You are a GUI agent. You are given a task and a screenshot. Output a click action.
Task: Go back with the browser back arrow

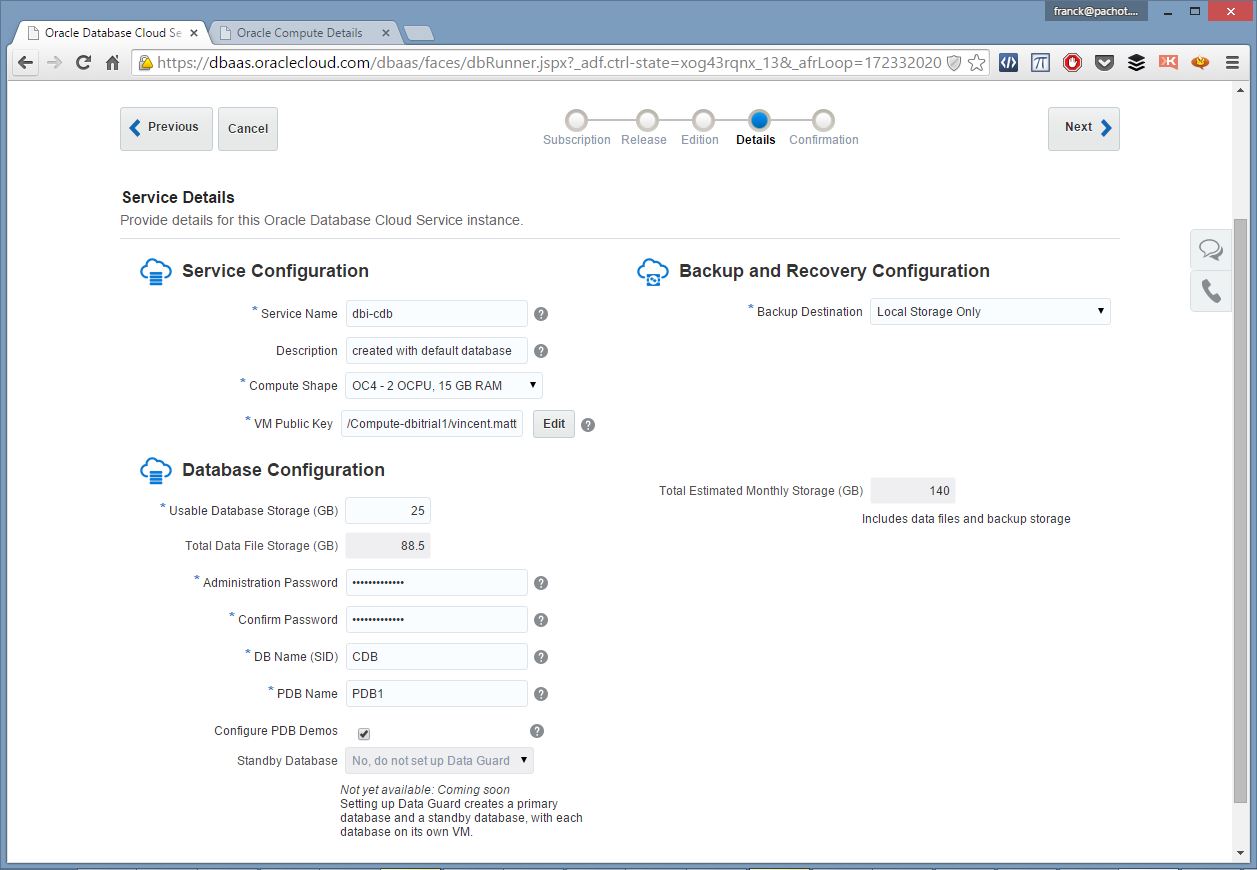(26, 63)
